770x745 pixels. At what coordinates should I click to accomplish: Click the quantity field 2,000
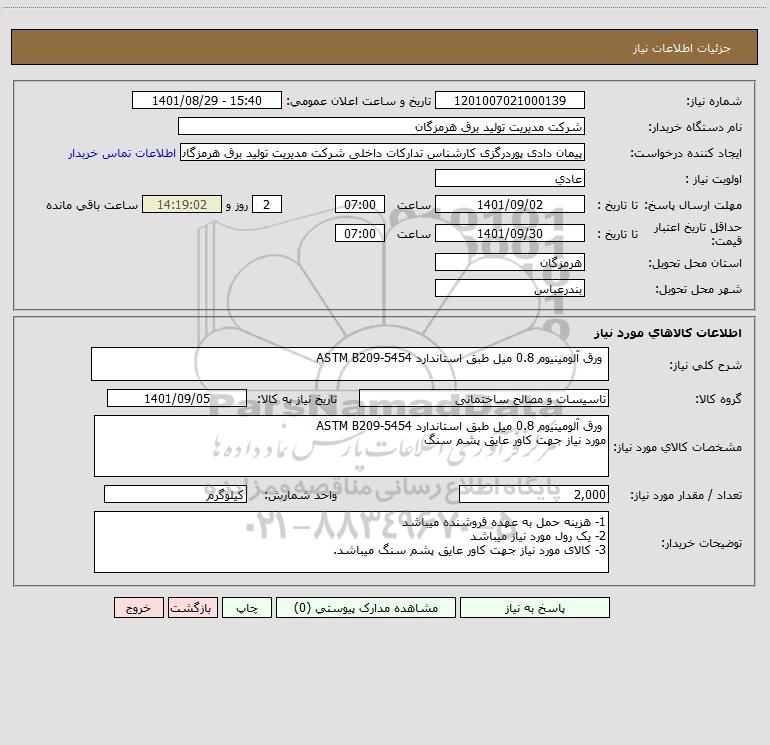click(x=534, y=494)
